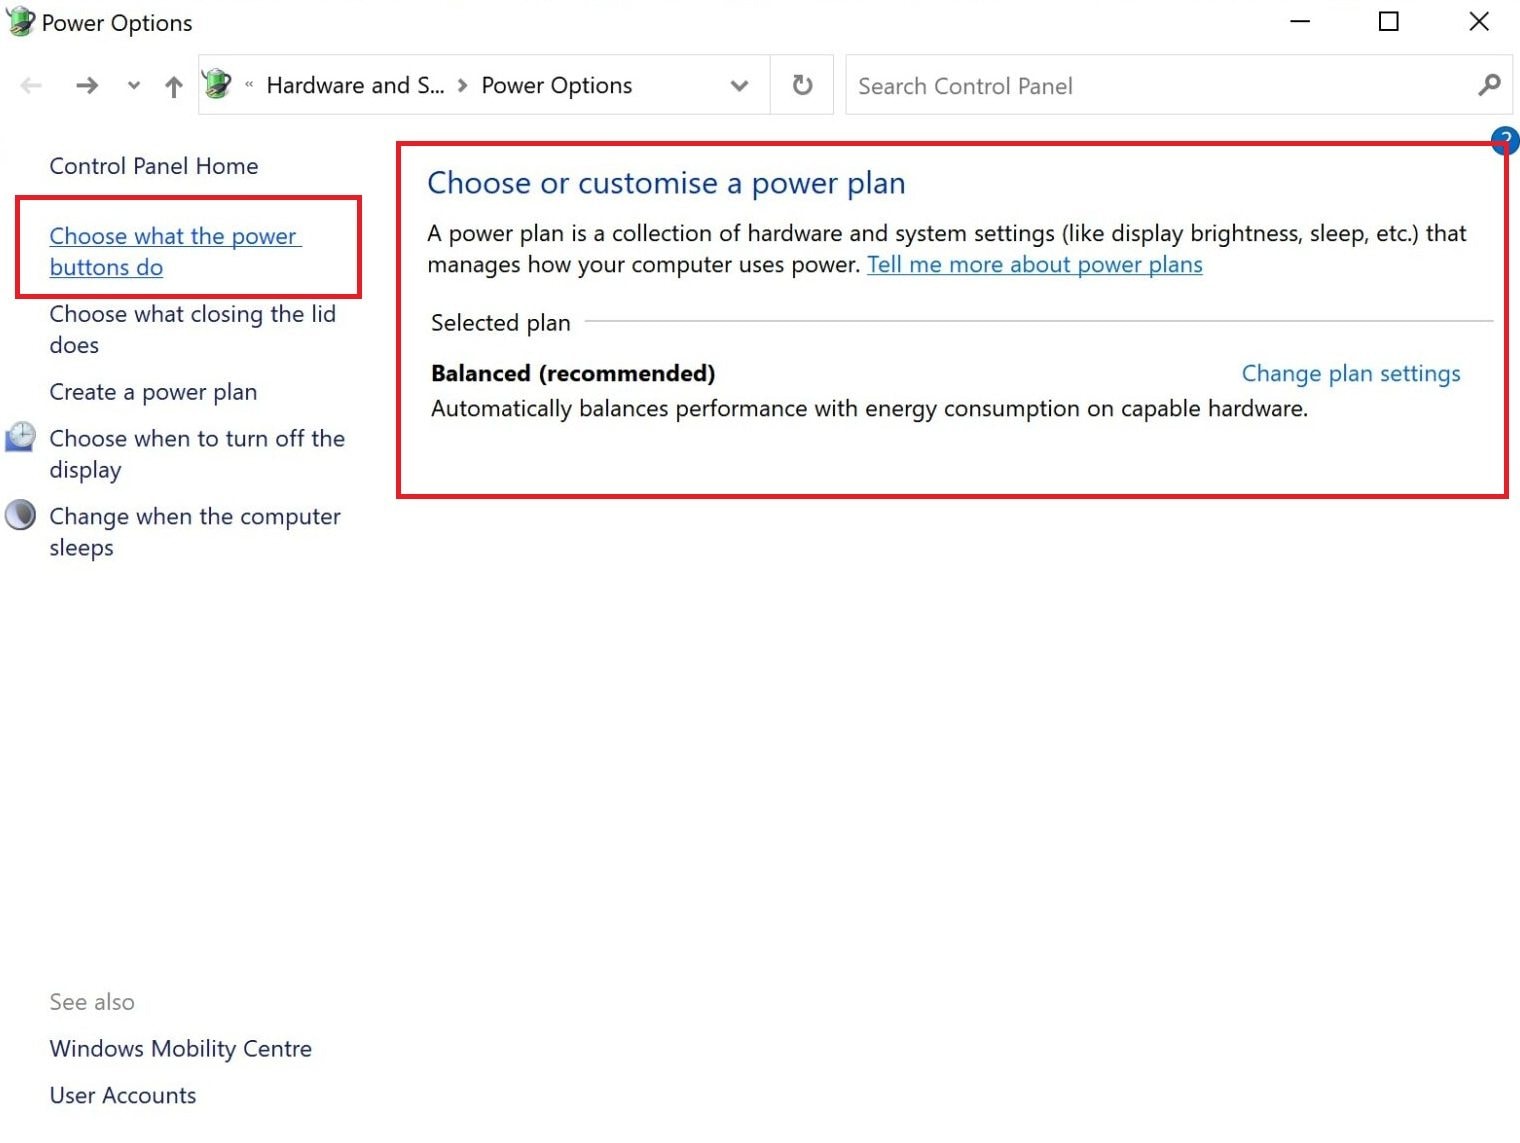This screenshot has width=1520, height=1143.
Task: Click the blue Help icon
Action: (x=1505, y=141)
